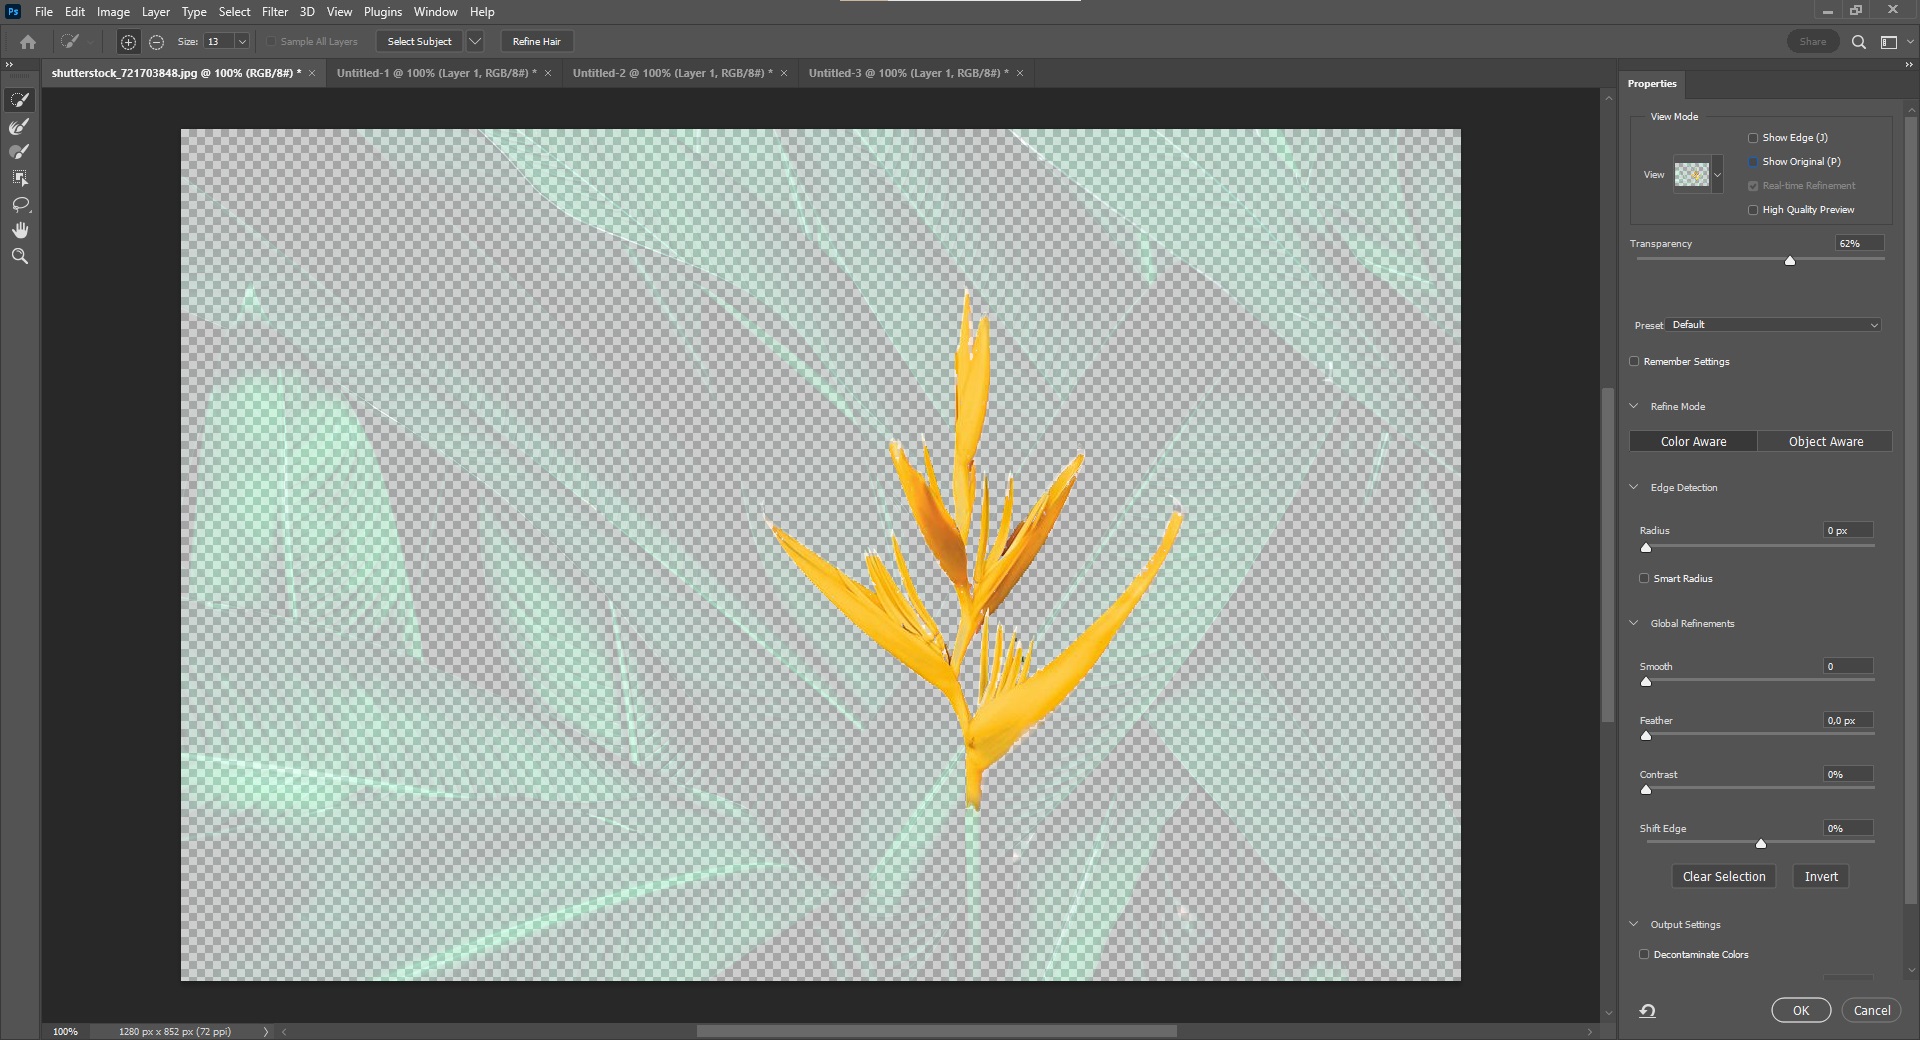This screenshot has width=1920, height=1040.
Task: Select the Refine Edge Brush tool
Action: tap(19, 127)
